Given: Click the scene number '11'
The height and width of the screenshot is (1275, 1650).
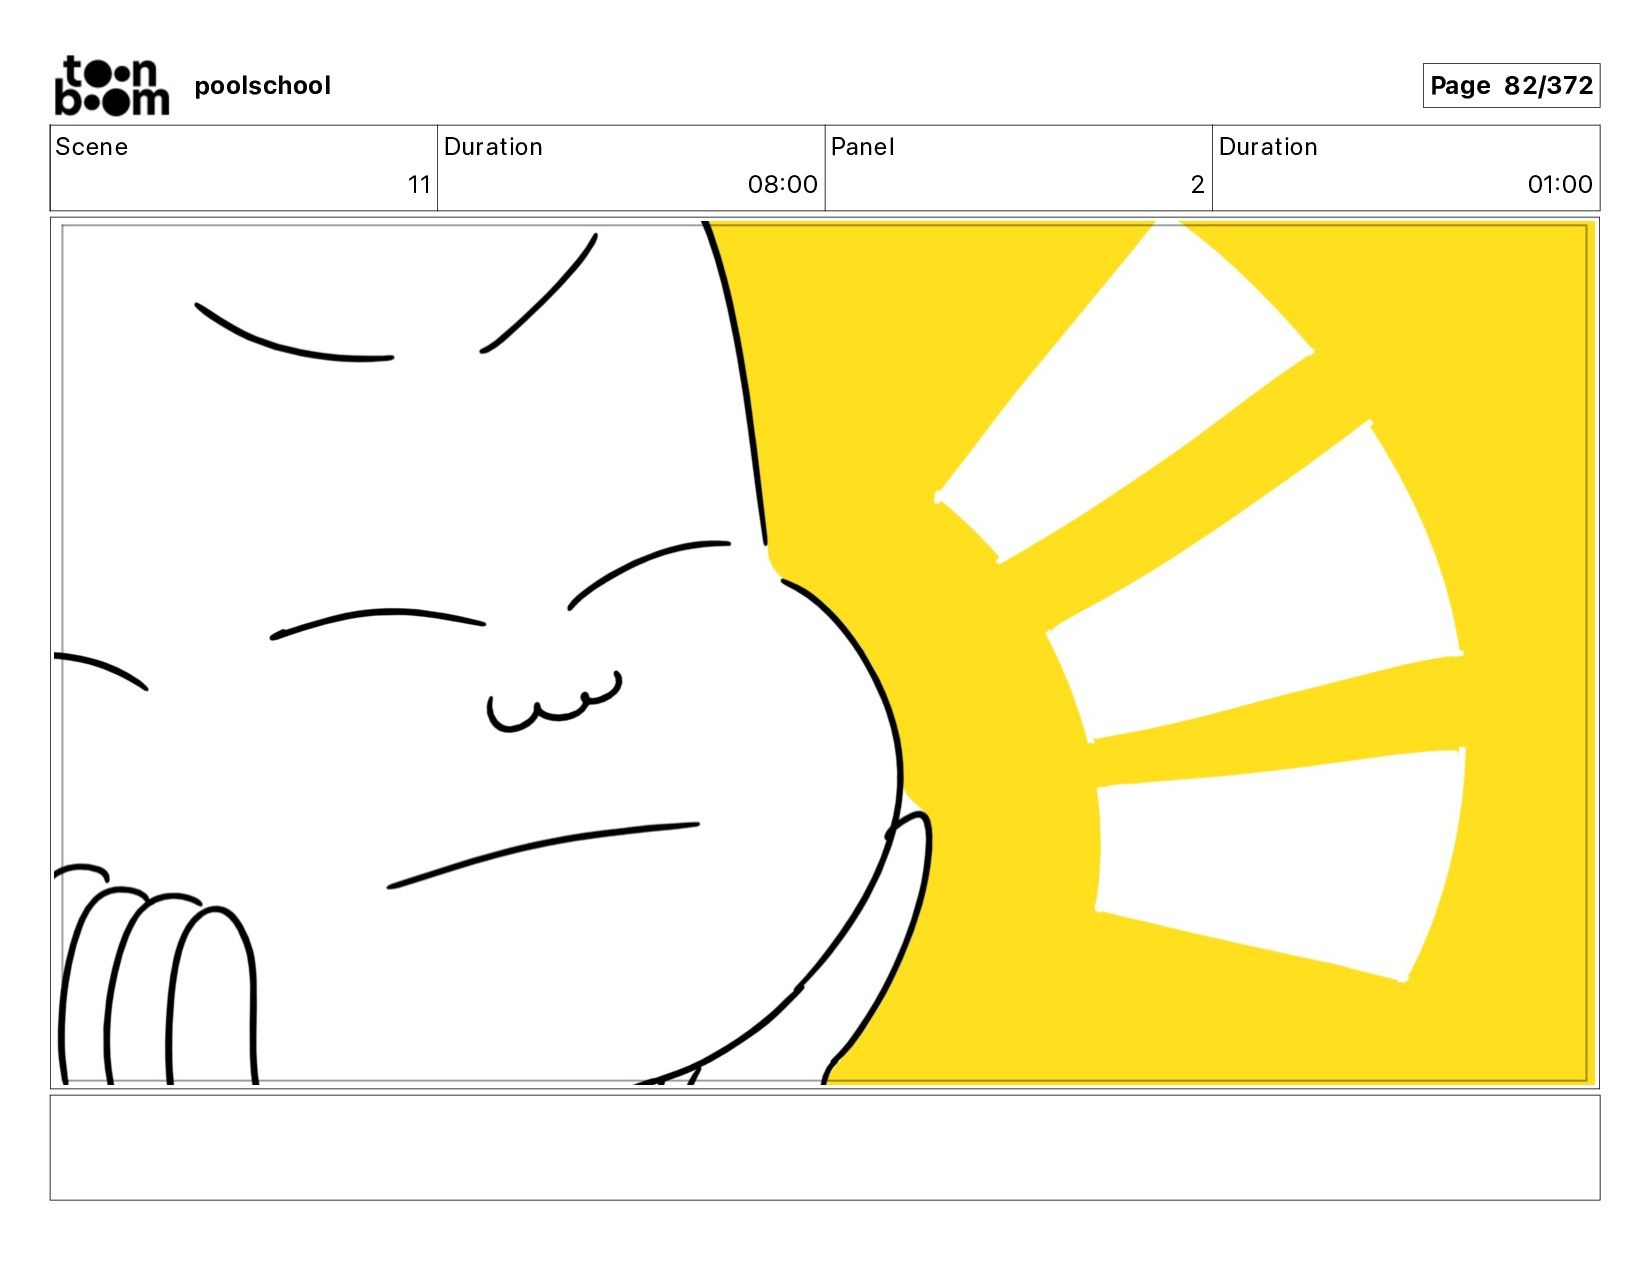Looking at the screenshot, I should tap(419, 185).
